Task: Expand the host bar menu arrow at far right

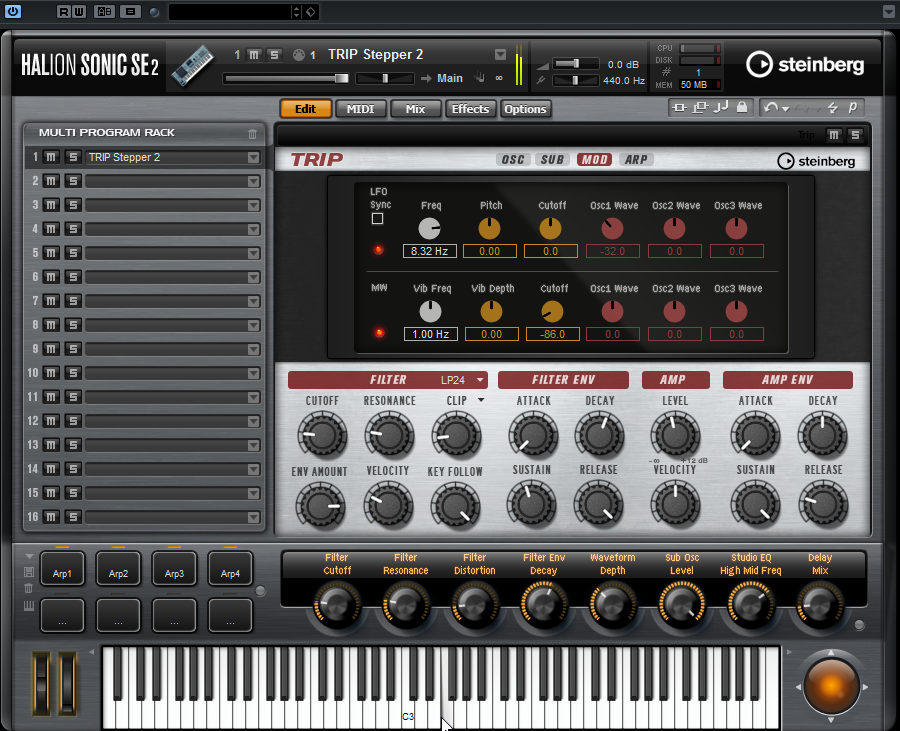Action: tap(889, 11)
